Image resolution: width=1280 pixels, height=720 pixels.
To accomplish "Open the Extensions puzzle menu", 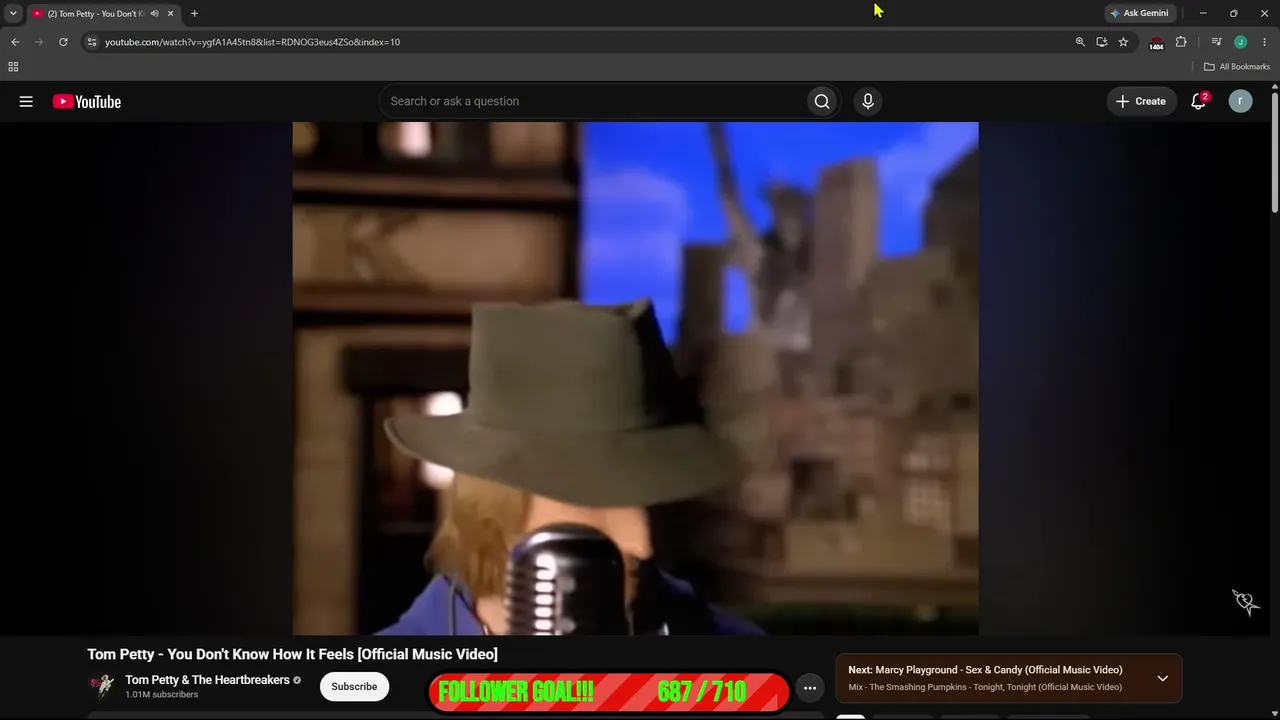I will 1181,42.
